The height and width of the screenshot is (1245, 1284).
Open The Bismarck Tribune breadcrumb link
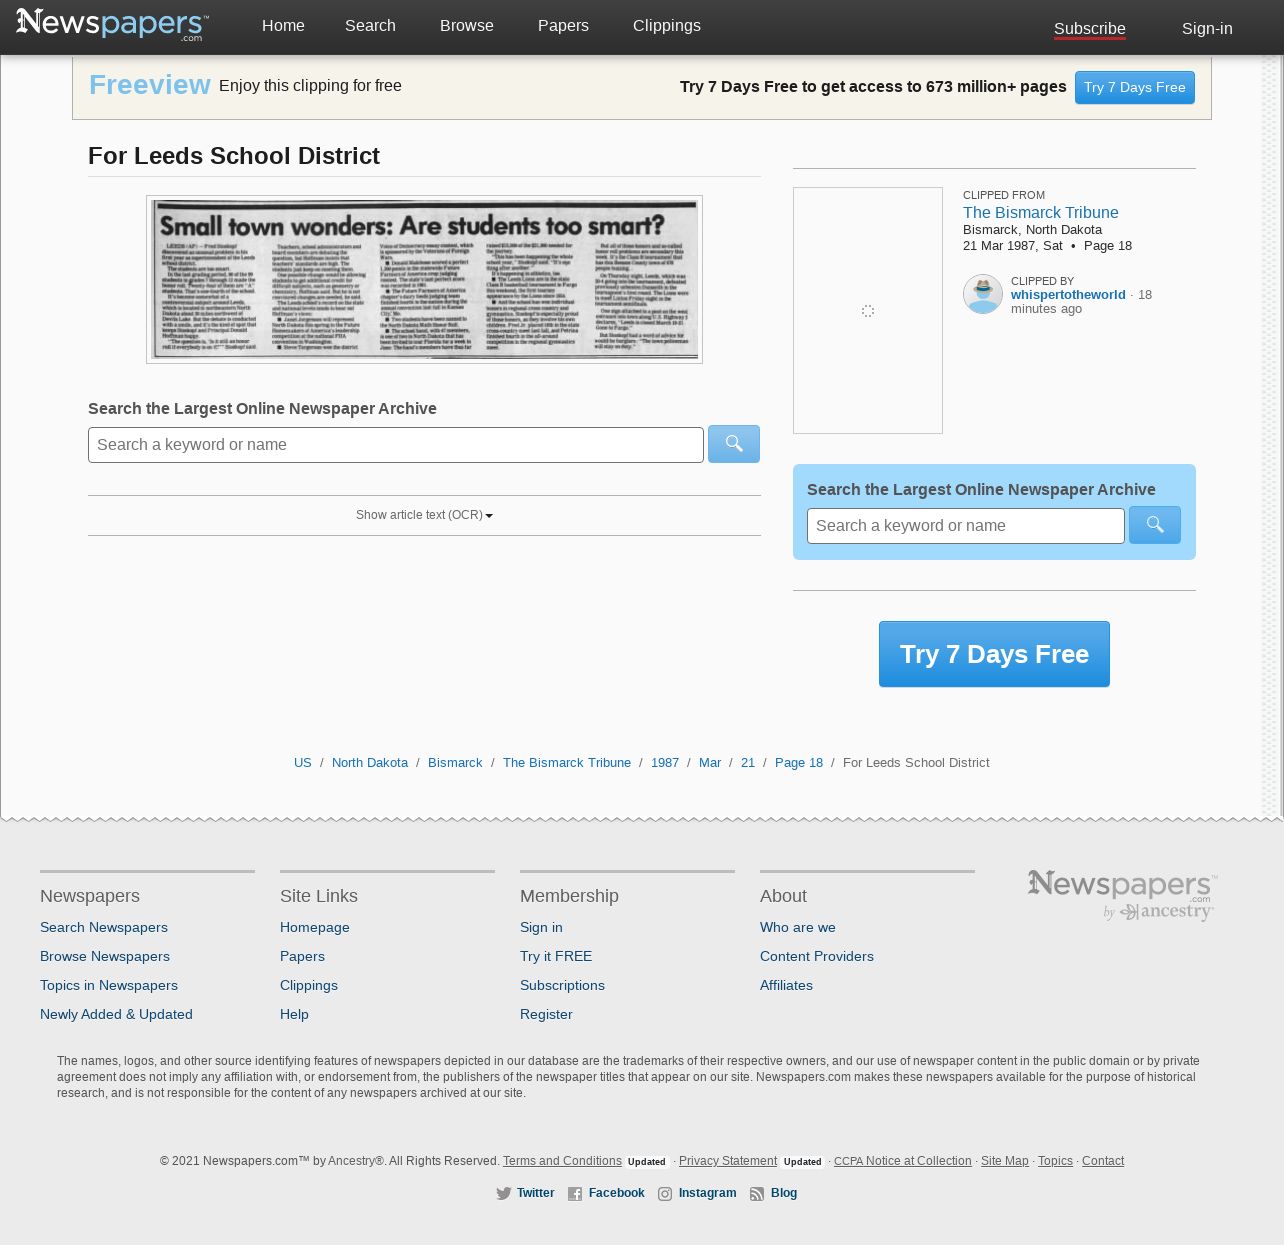[567, 763]
